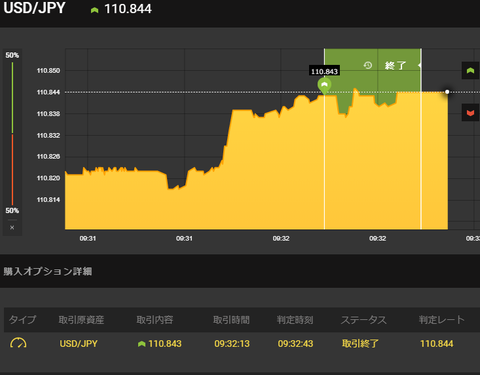Click the green up-arrow HIGH button

click(x=470, y=71)
